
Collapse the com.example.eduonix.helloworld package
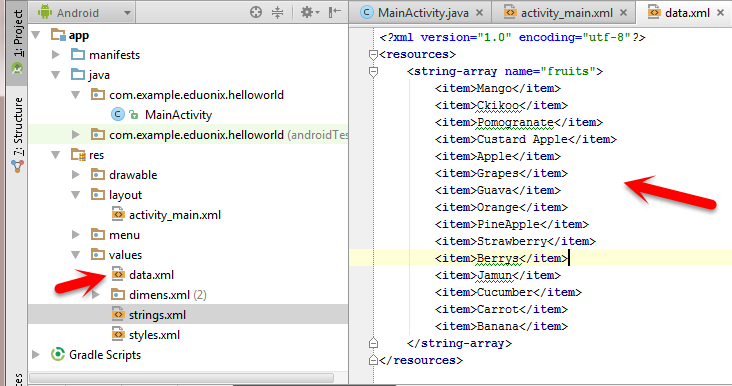coord(76,95)
